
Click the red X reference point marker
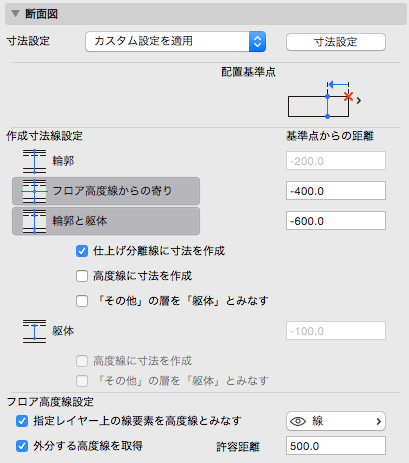point(349,97)
